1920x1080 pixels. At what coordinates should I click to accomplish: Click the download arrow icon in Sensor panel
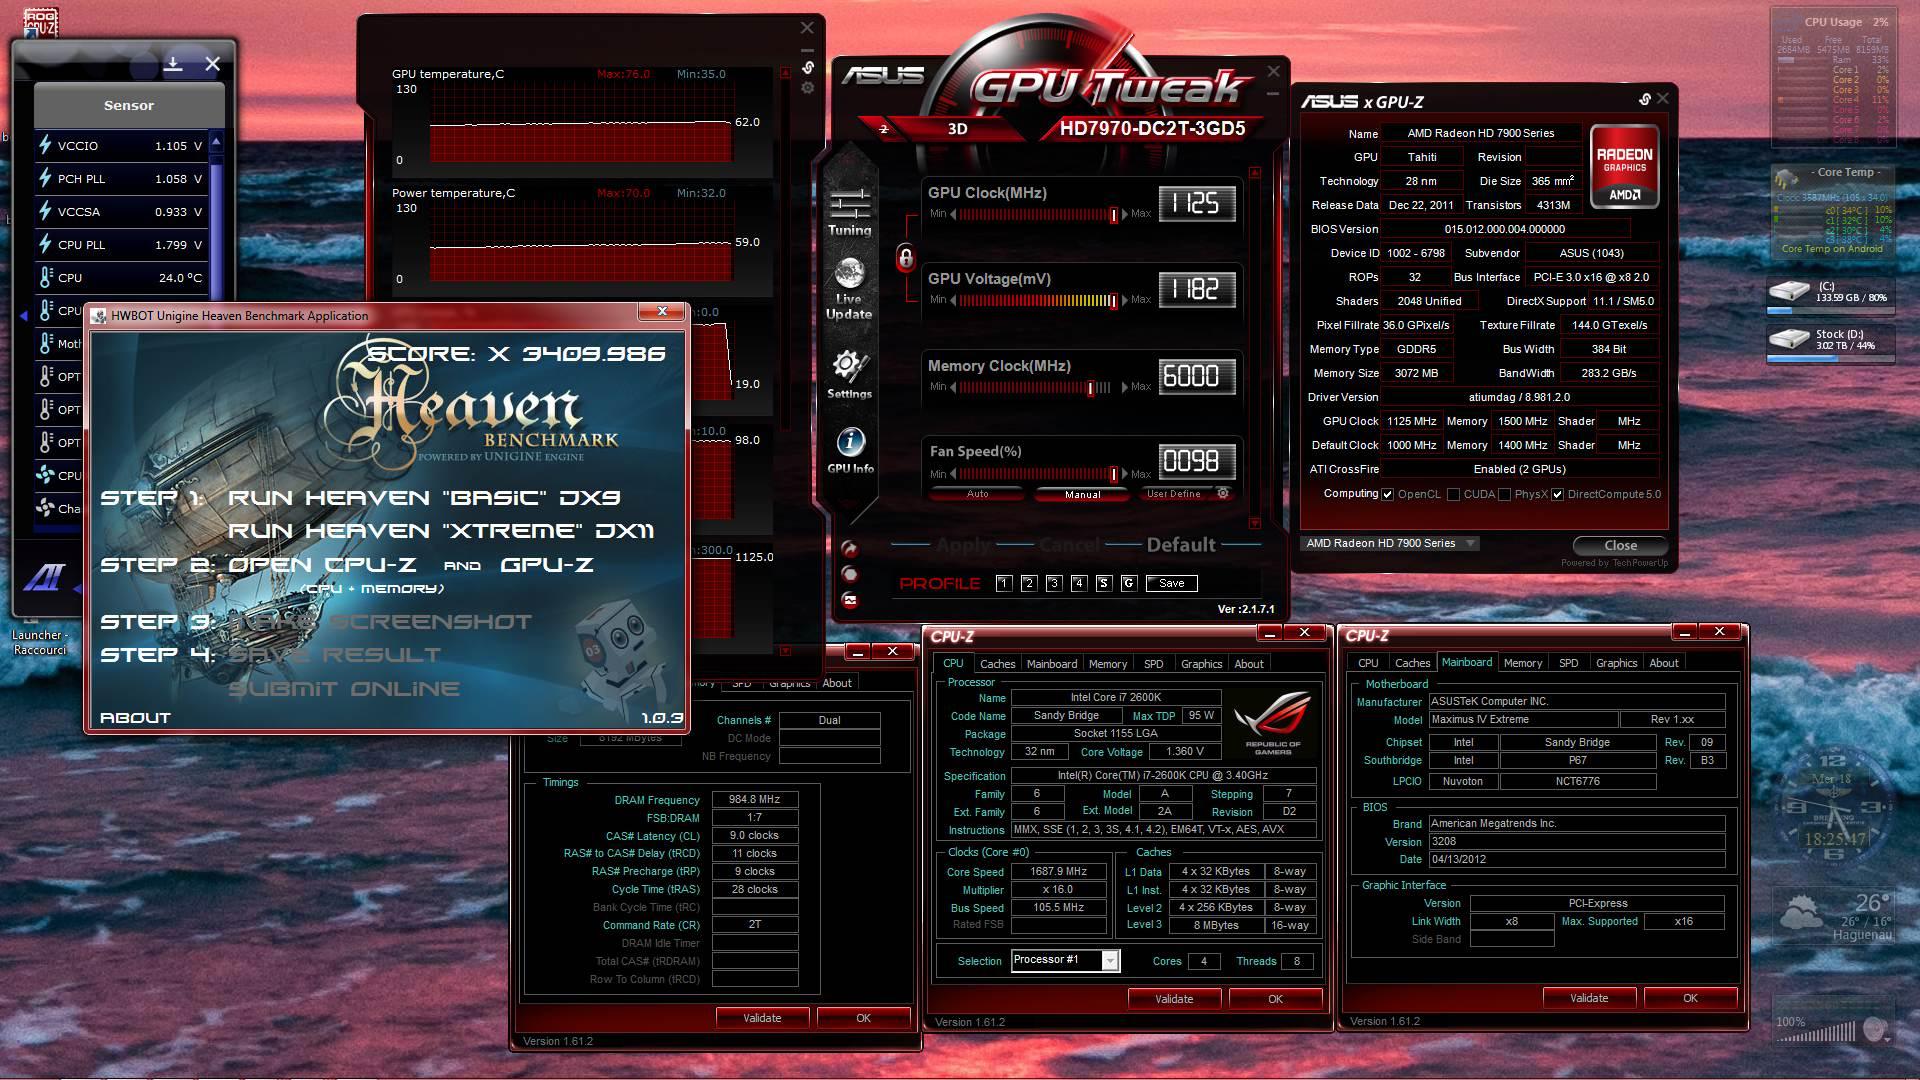point(173,64)
